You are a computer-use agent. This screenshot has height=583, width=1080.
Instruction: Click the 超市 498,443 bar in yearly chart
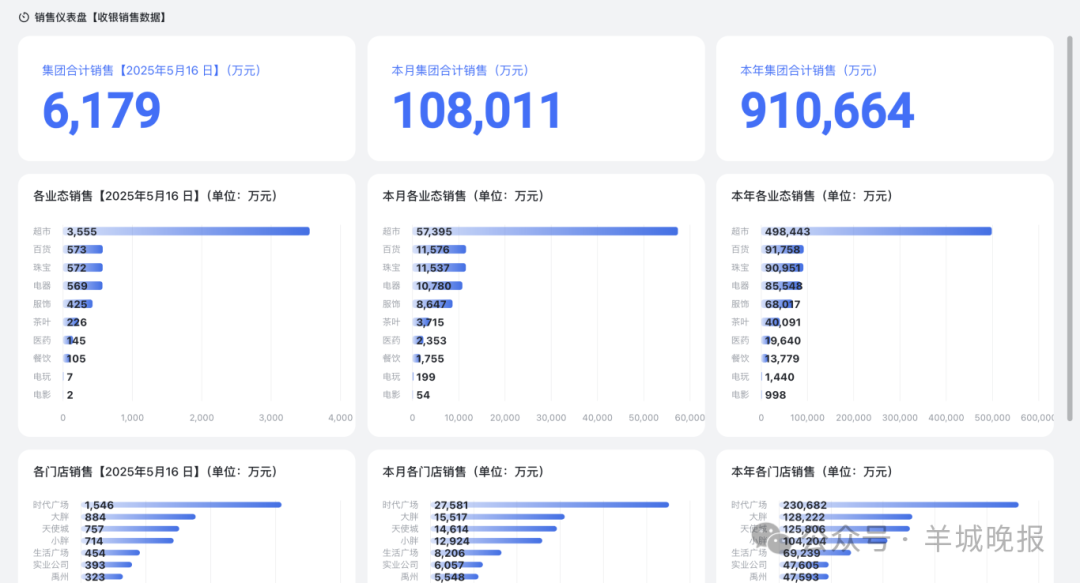(x=876, y=231)
